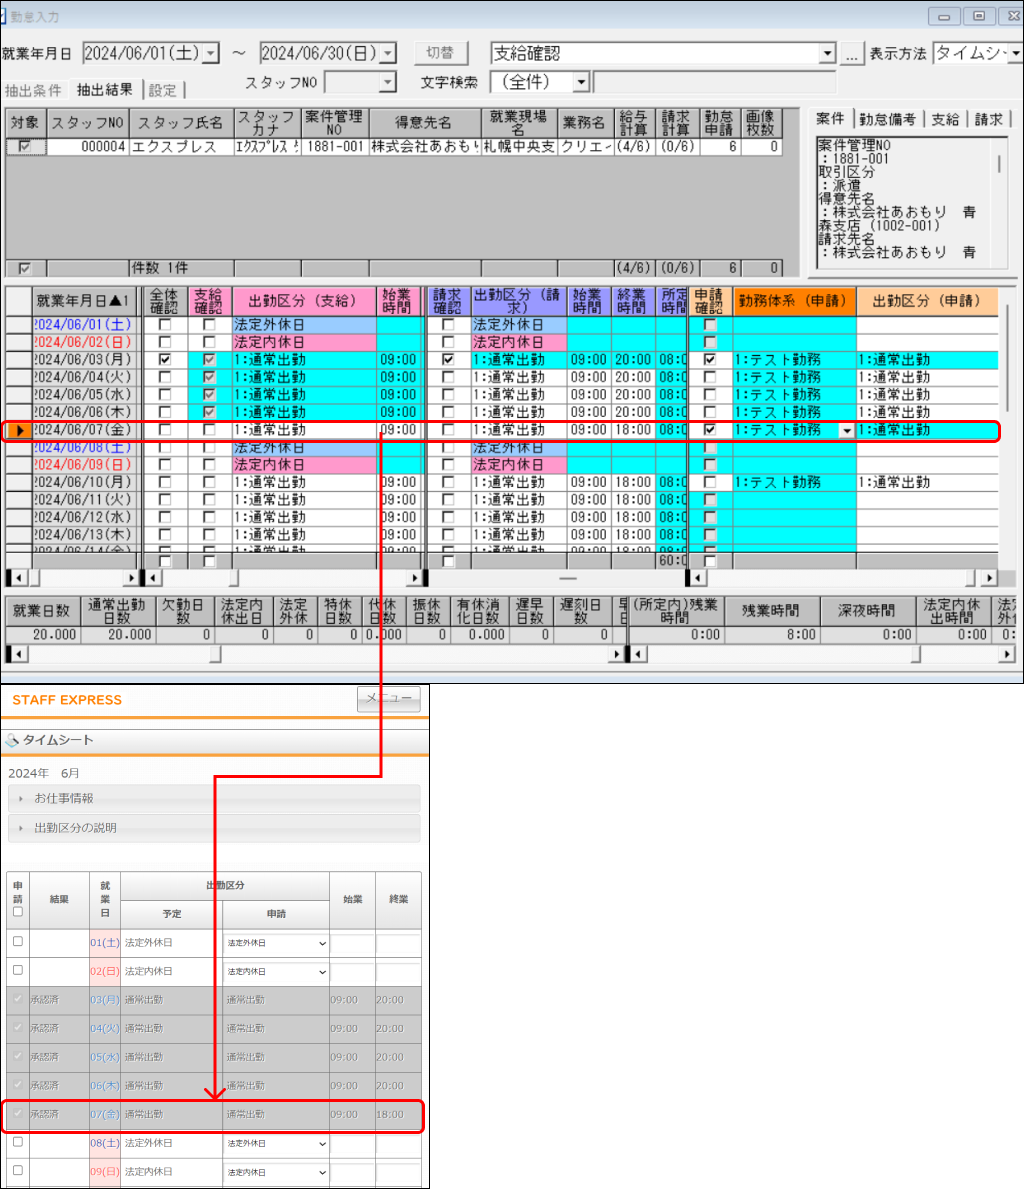Switch to the 設定 tab
Image resolution: width=1024 pixels, height=1189 pixels.
[162, 90]
